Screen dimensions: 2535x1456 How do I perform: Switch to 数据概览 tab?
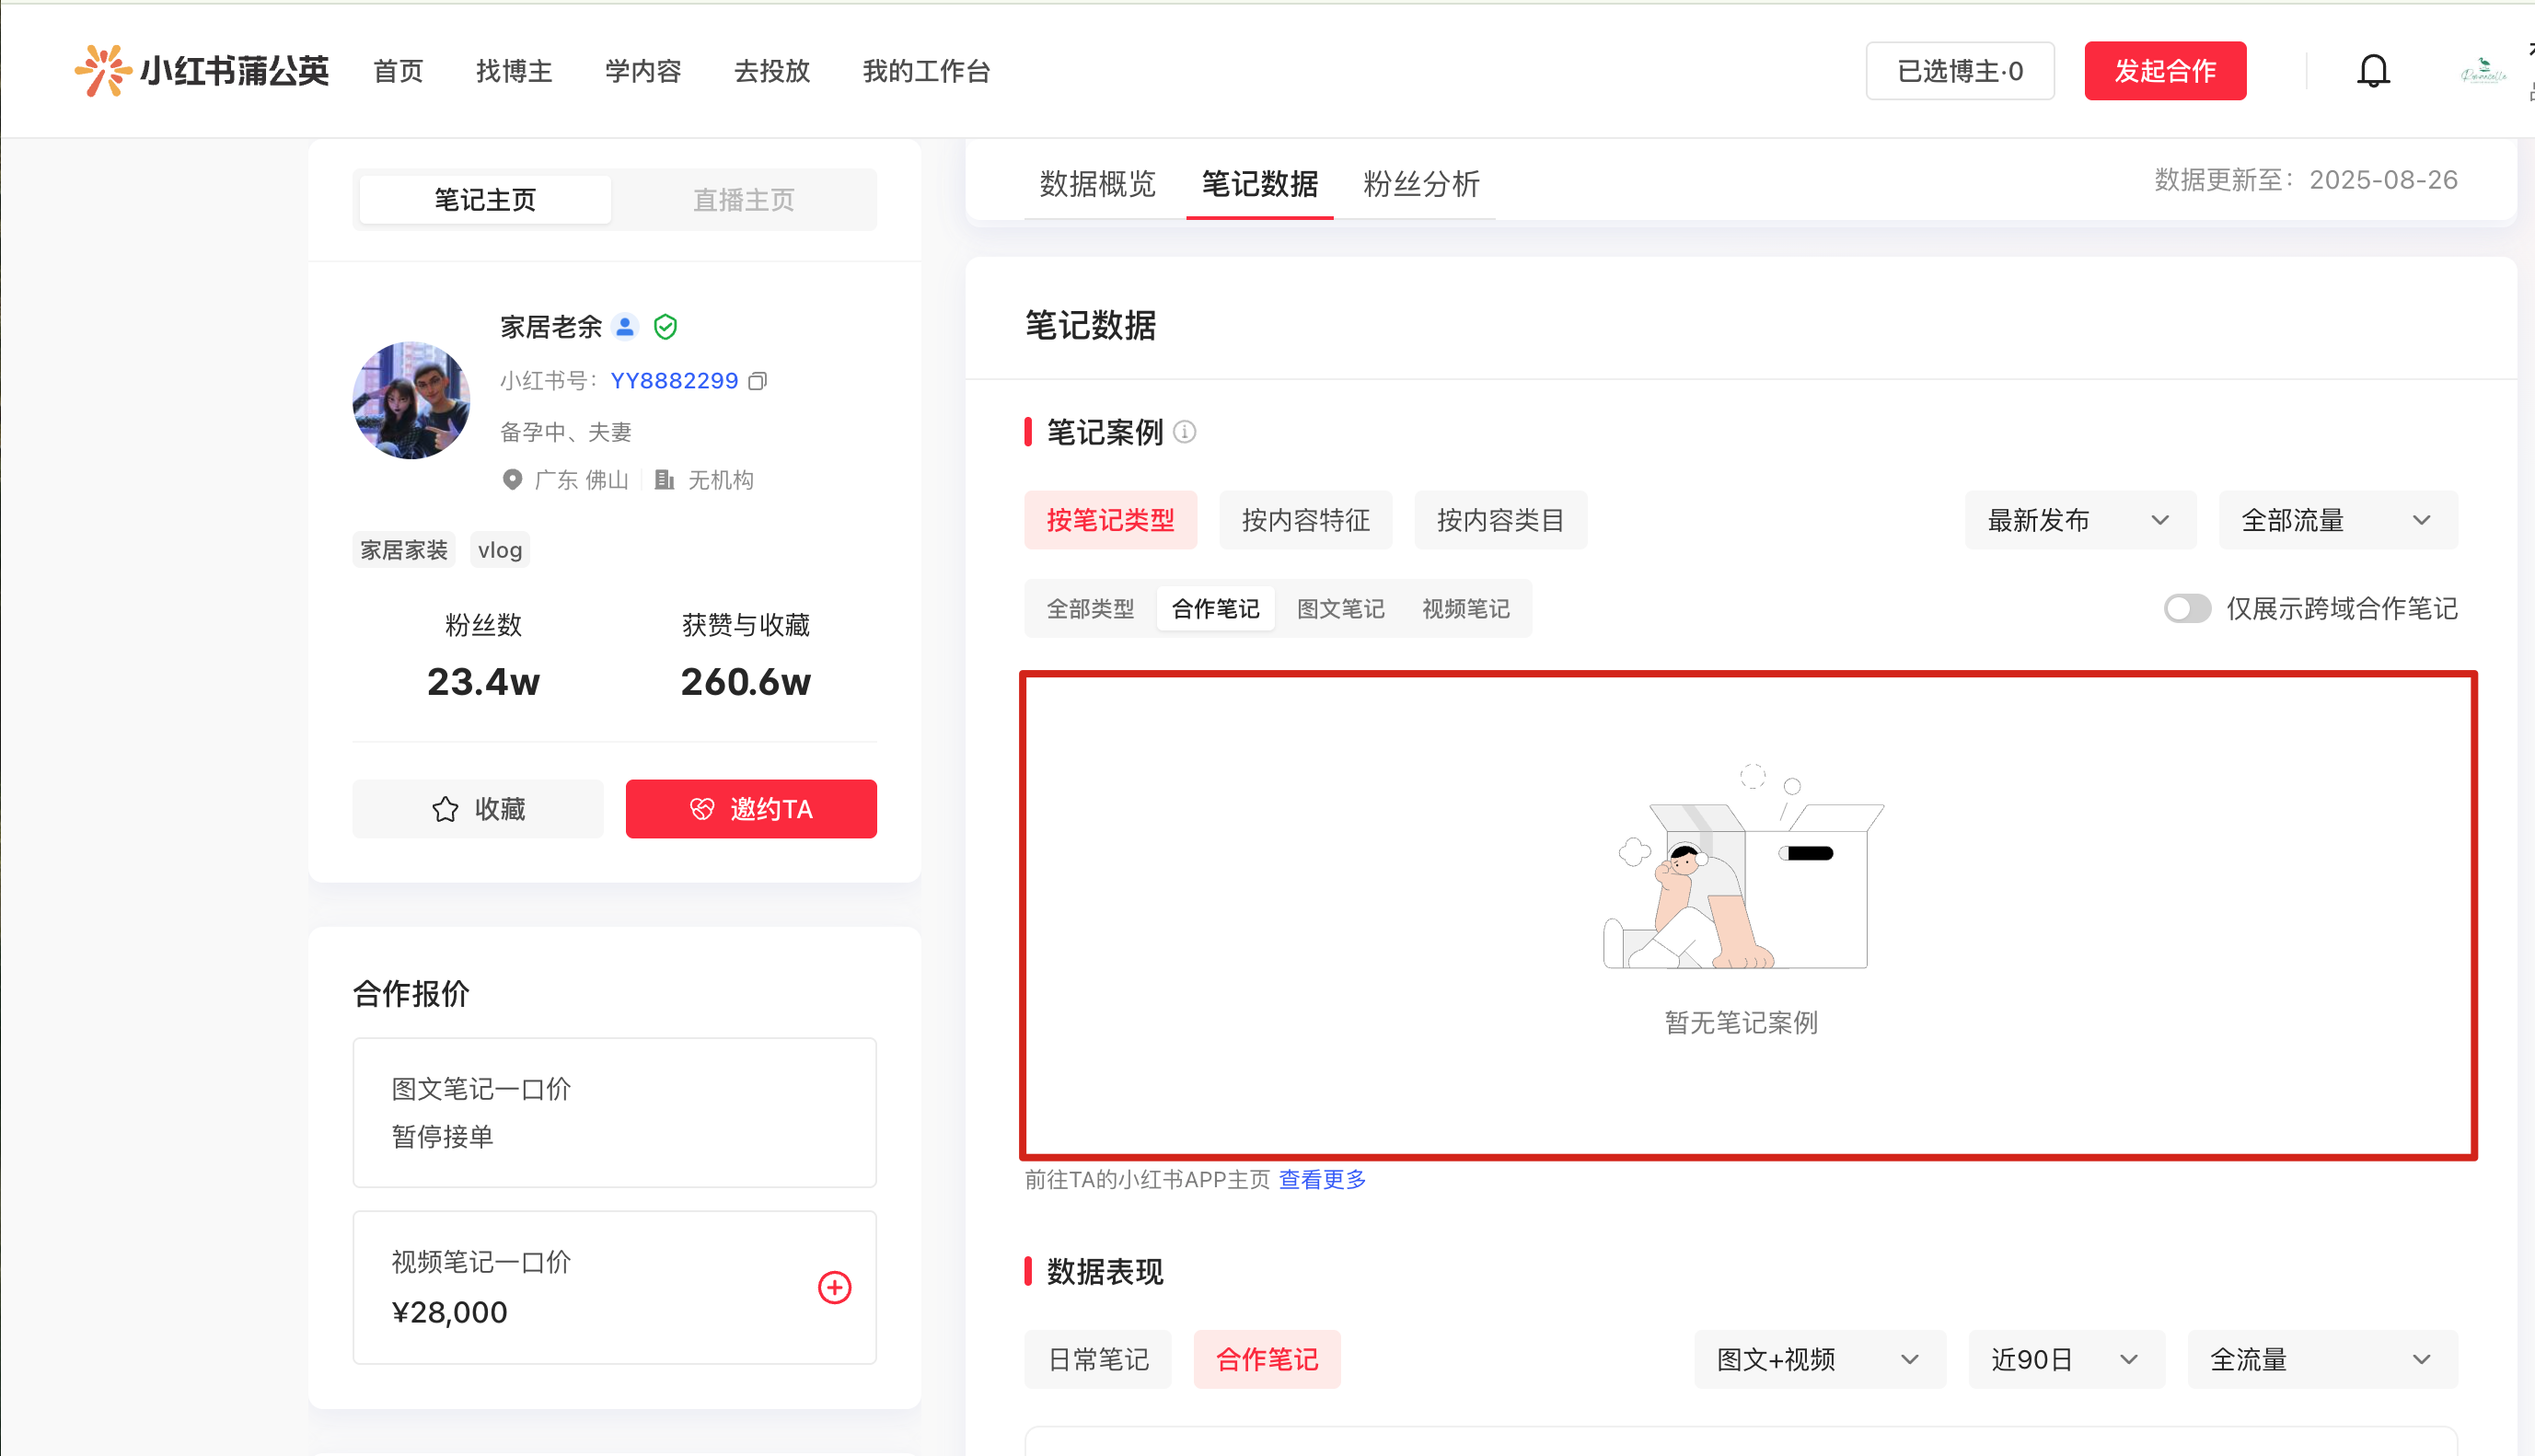coord(1097,184)
